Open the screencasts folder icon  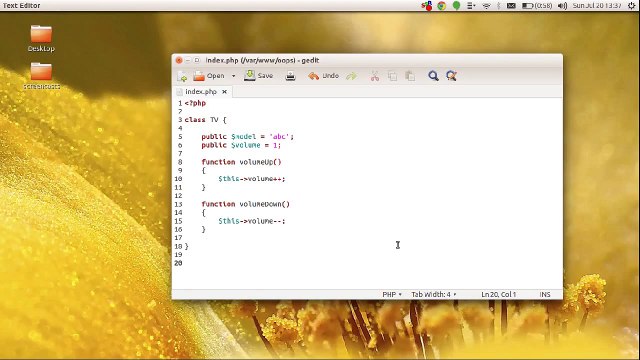point(41,76)
